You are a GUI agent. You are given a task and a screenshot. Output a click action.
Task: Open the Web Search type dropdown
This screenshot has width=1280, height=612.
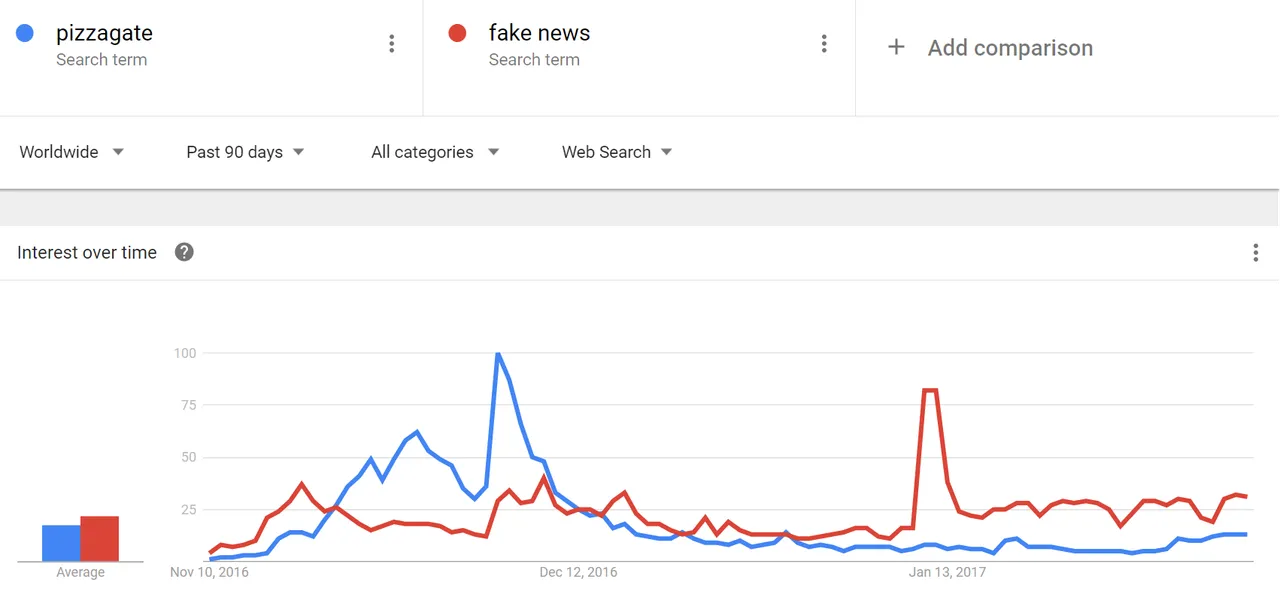pos(617,152)
